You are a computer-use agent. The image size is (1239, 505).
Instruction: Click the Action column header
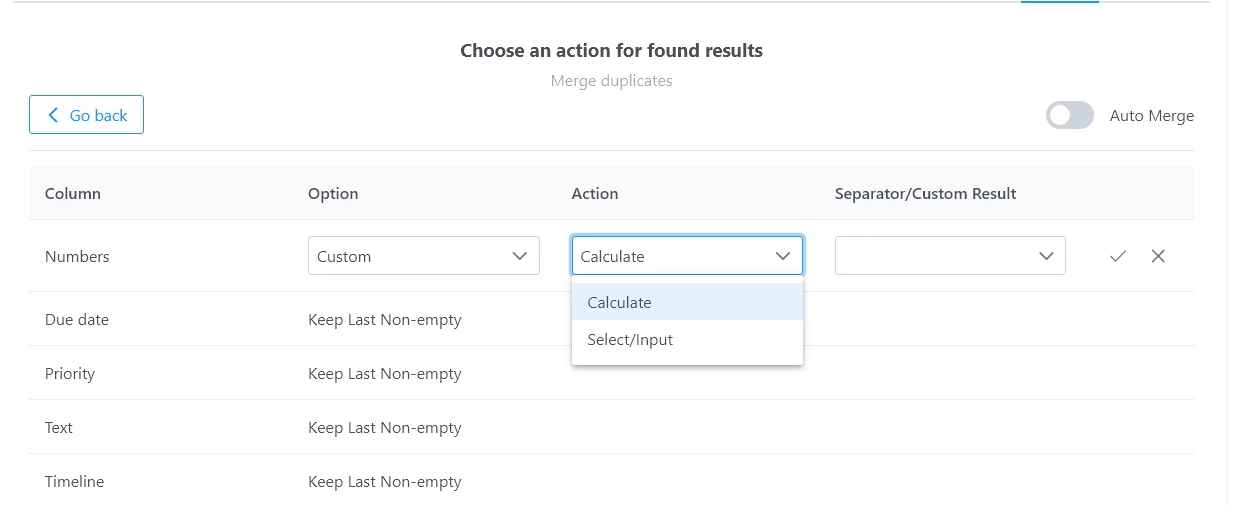pos(595,194)
